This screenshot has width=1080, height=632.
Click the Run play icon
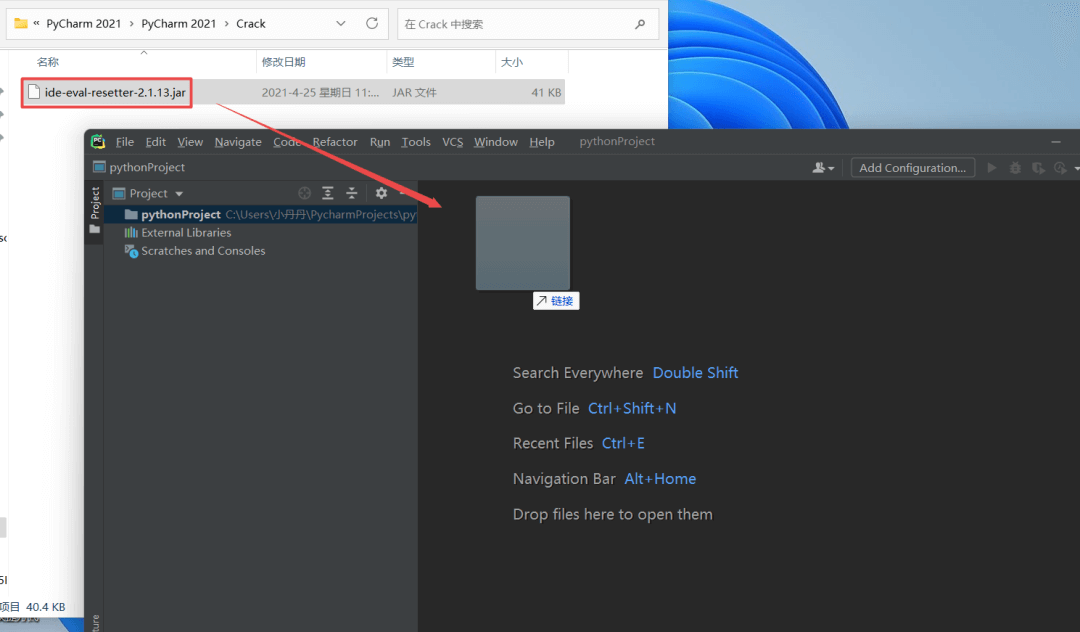tap(992, 168)
